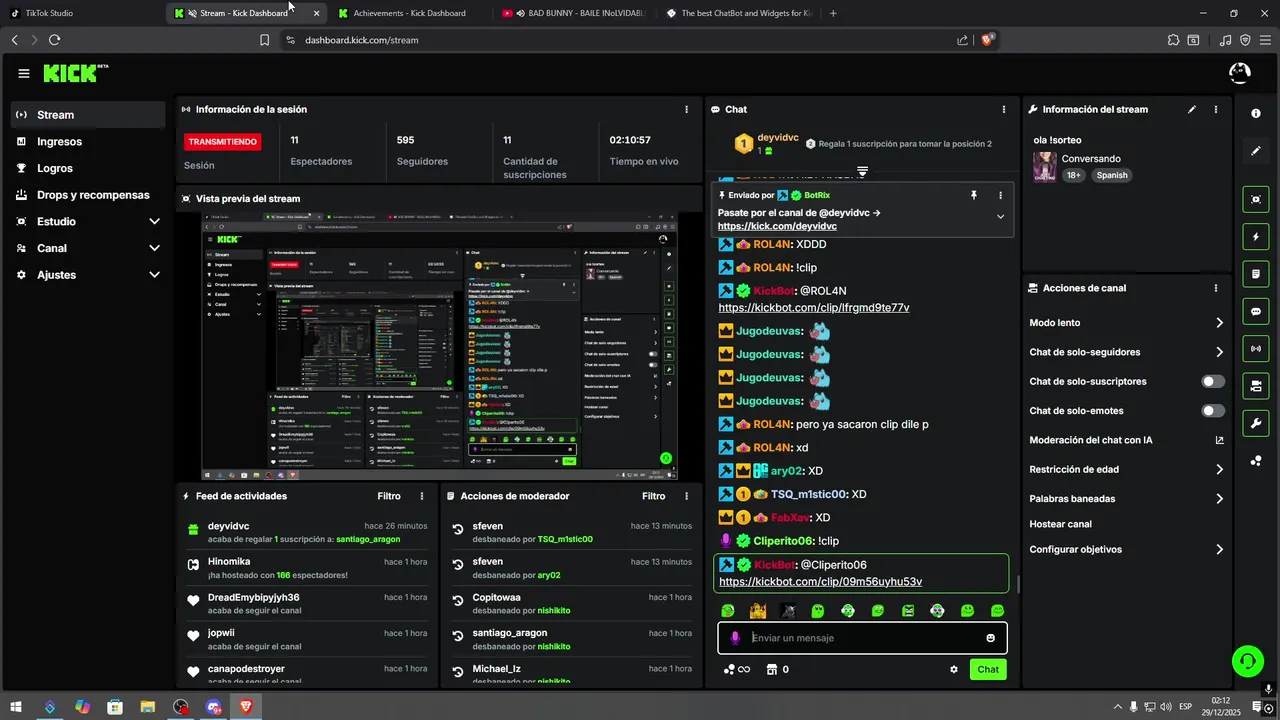The height and width of the screenshot is (720, 1280).
Task: Click the three-dots cluster icon in sidebar
Action: tap(1256, 461)
